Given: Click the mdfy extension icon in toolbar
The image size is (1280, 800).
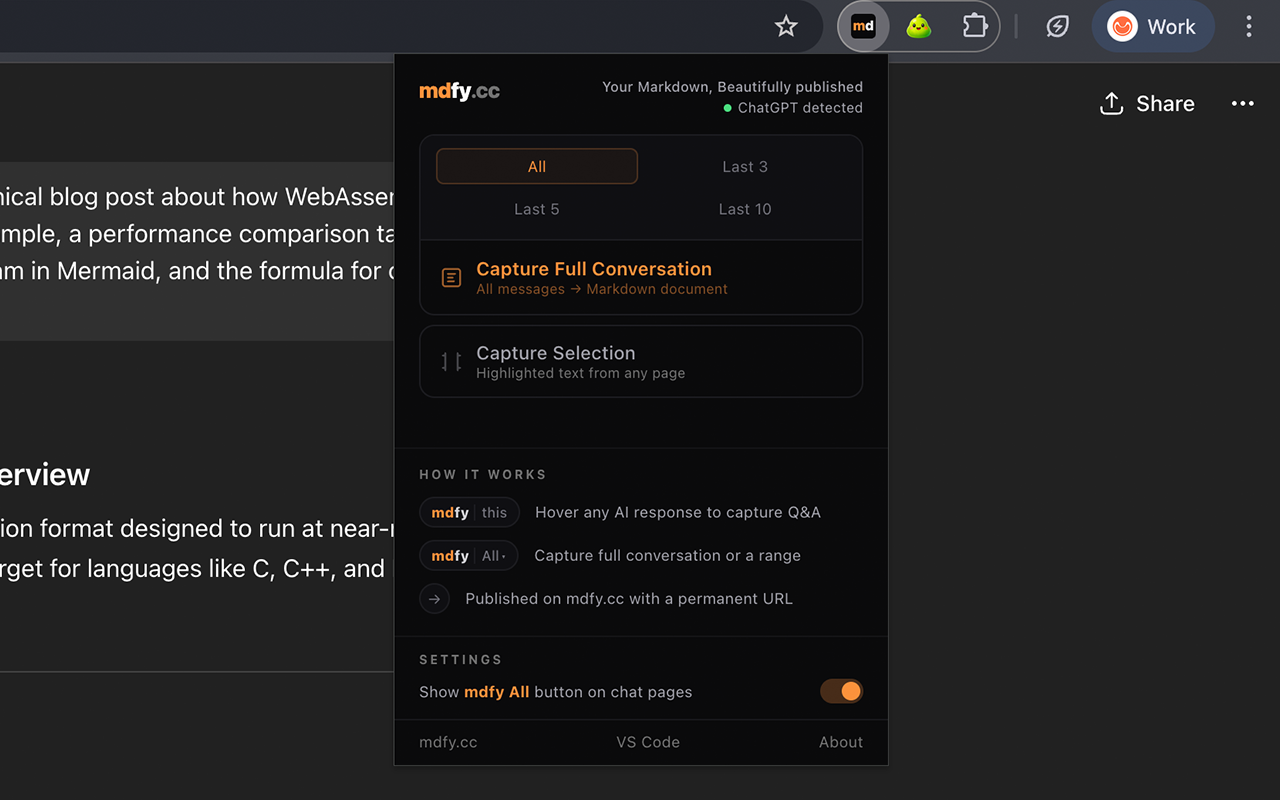Looking at the screenshot, I should point(863,27).
